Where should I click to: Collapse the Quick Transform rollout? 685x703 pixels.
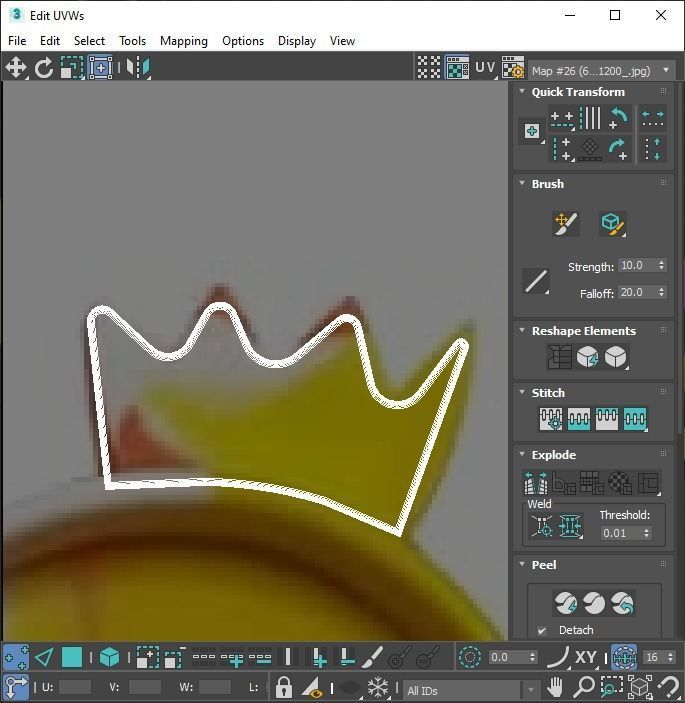(x=522, y=91)
